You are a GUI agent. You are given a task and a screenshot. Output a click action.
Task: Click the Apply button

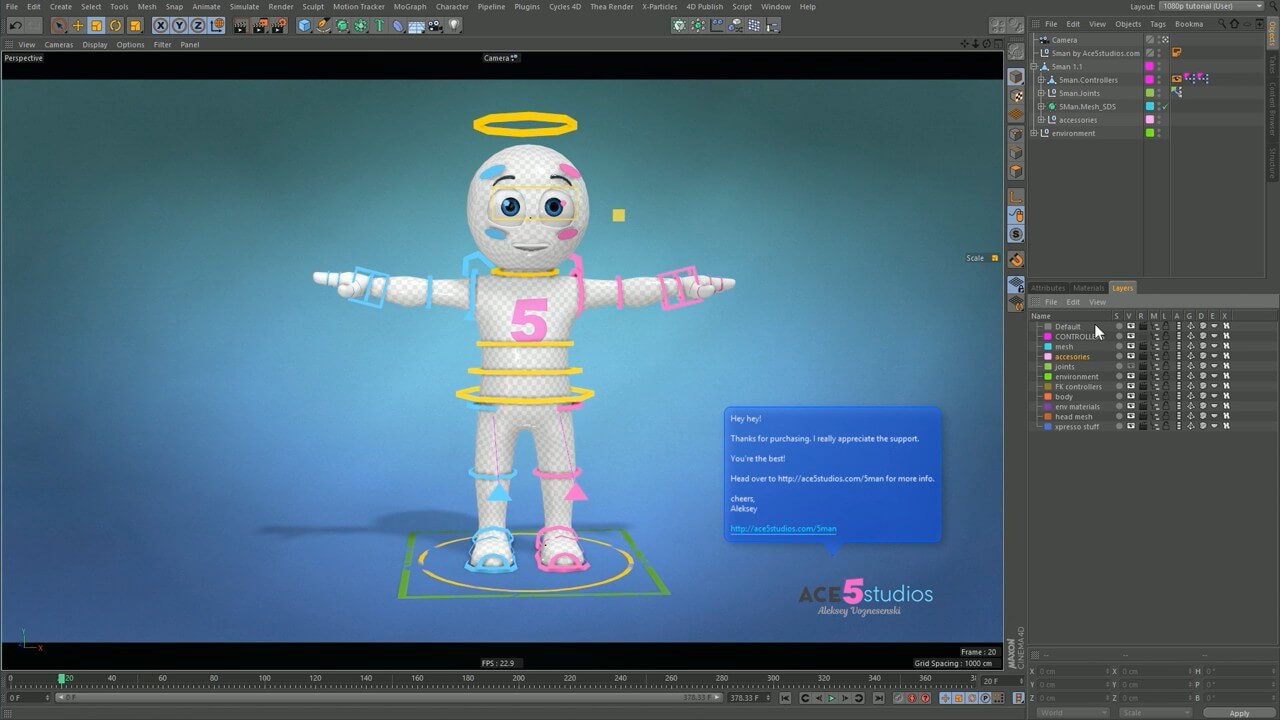[1239, 713]
